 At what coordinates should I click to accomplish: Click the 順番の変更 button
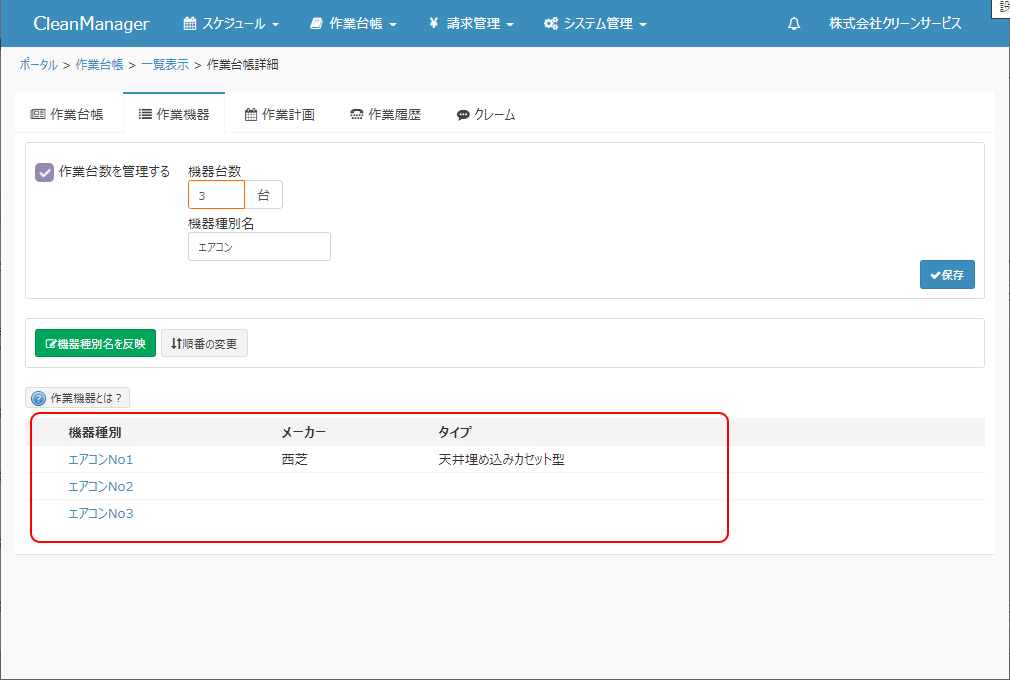[x=204, y=344]
